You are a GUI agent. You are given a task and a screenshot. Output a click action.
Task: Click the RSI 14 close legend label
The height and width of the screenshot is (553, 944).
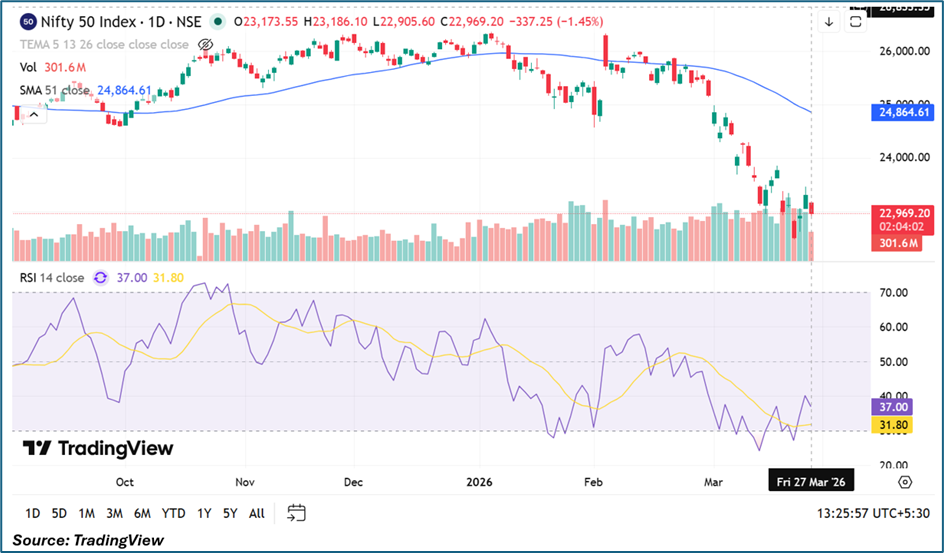(52, 278)
